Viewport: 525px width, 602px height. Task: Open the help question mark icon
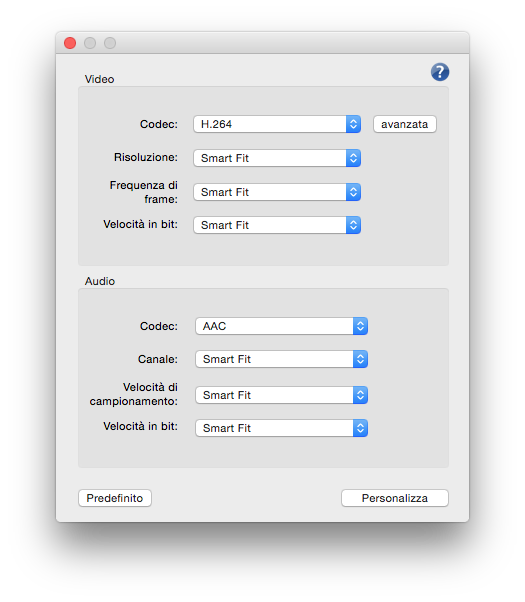(440, 72)
